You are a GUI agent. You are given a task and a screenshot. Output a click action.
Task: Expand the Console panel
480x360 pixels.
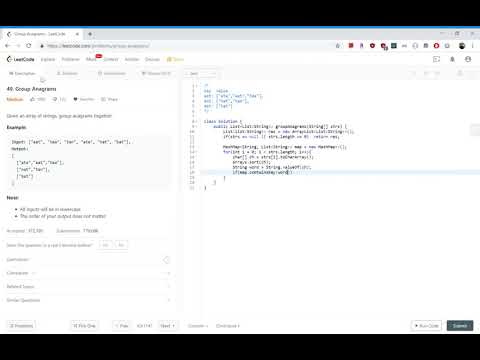click(198, 326)
